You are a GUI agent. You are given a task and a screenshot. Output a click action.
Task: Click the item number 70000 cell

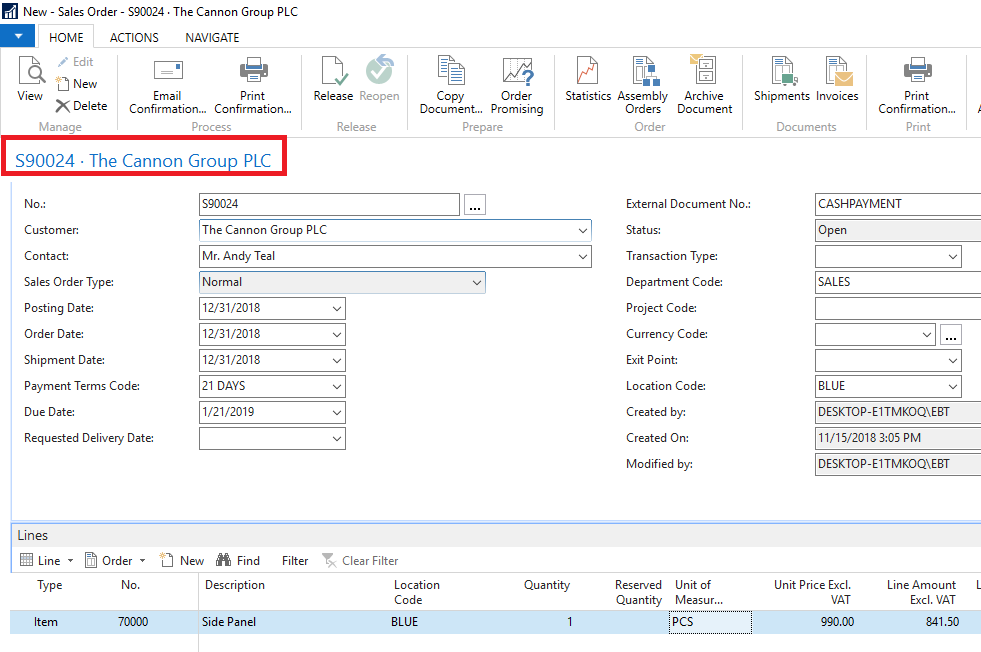pos(133,622)
